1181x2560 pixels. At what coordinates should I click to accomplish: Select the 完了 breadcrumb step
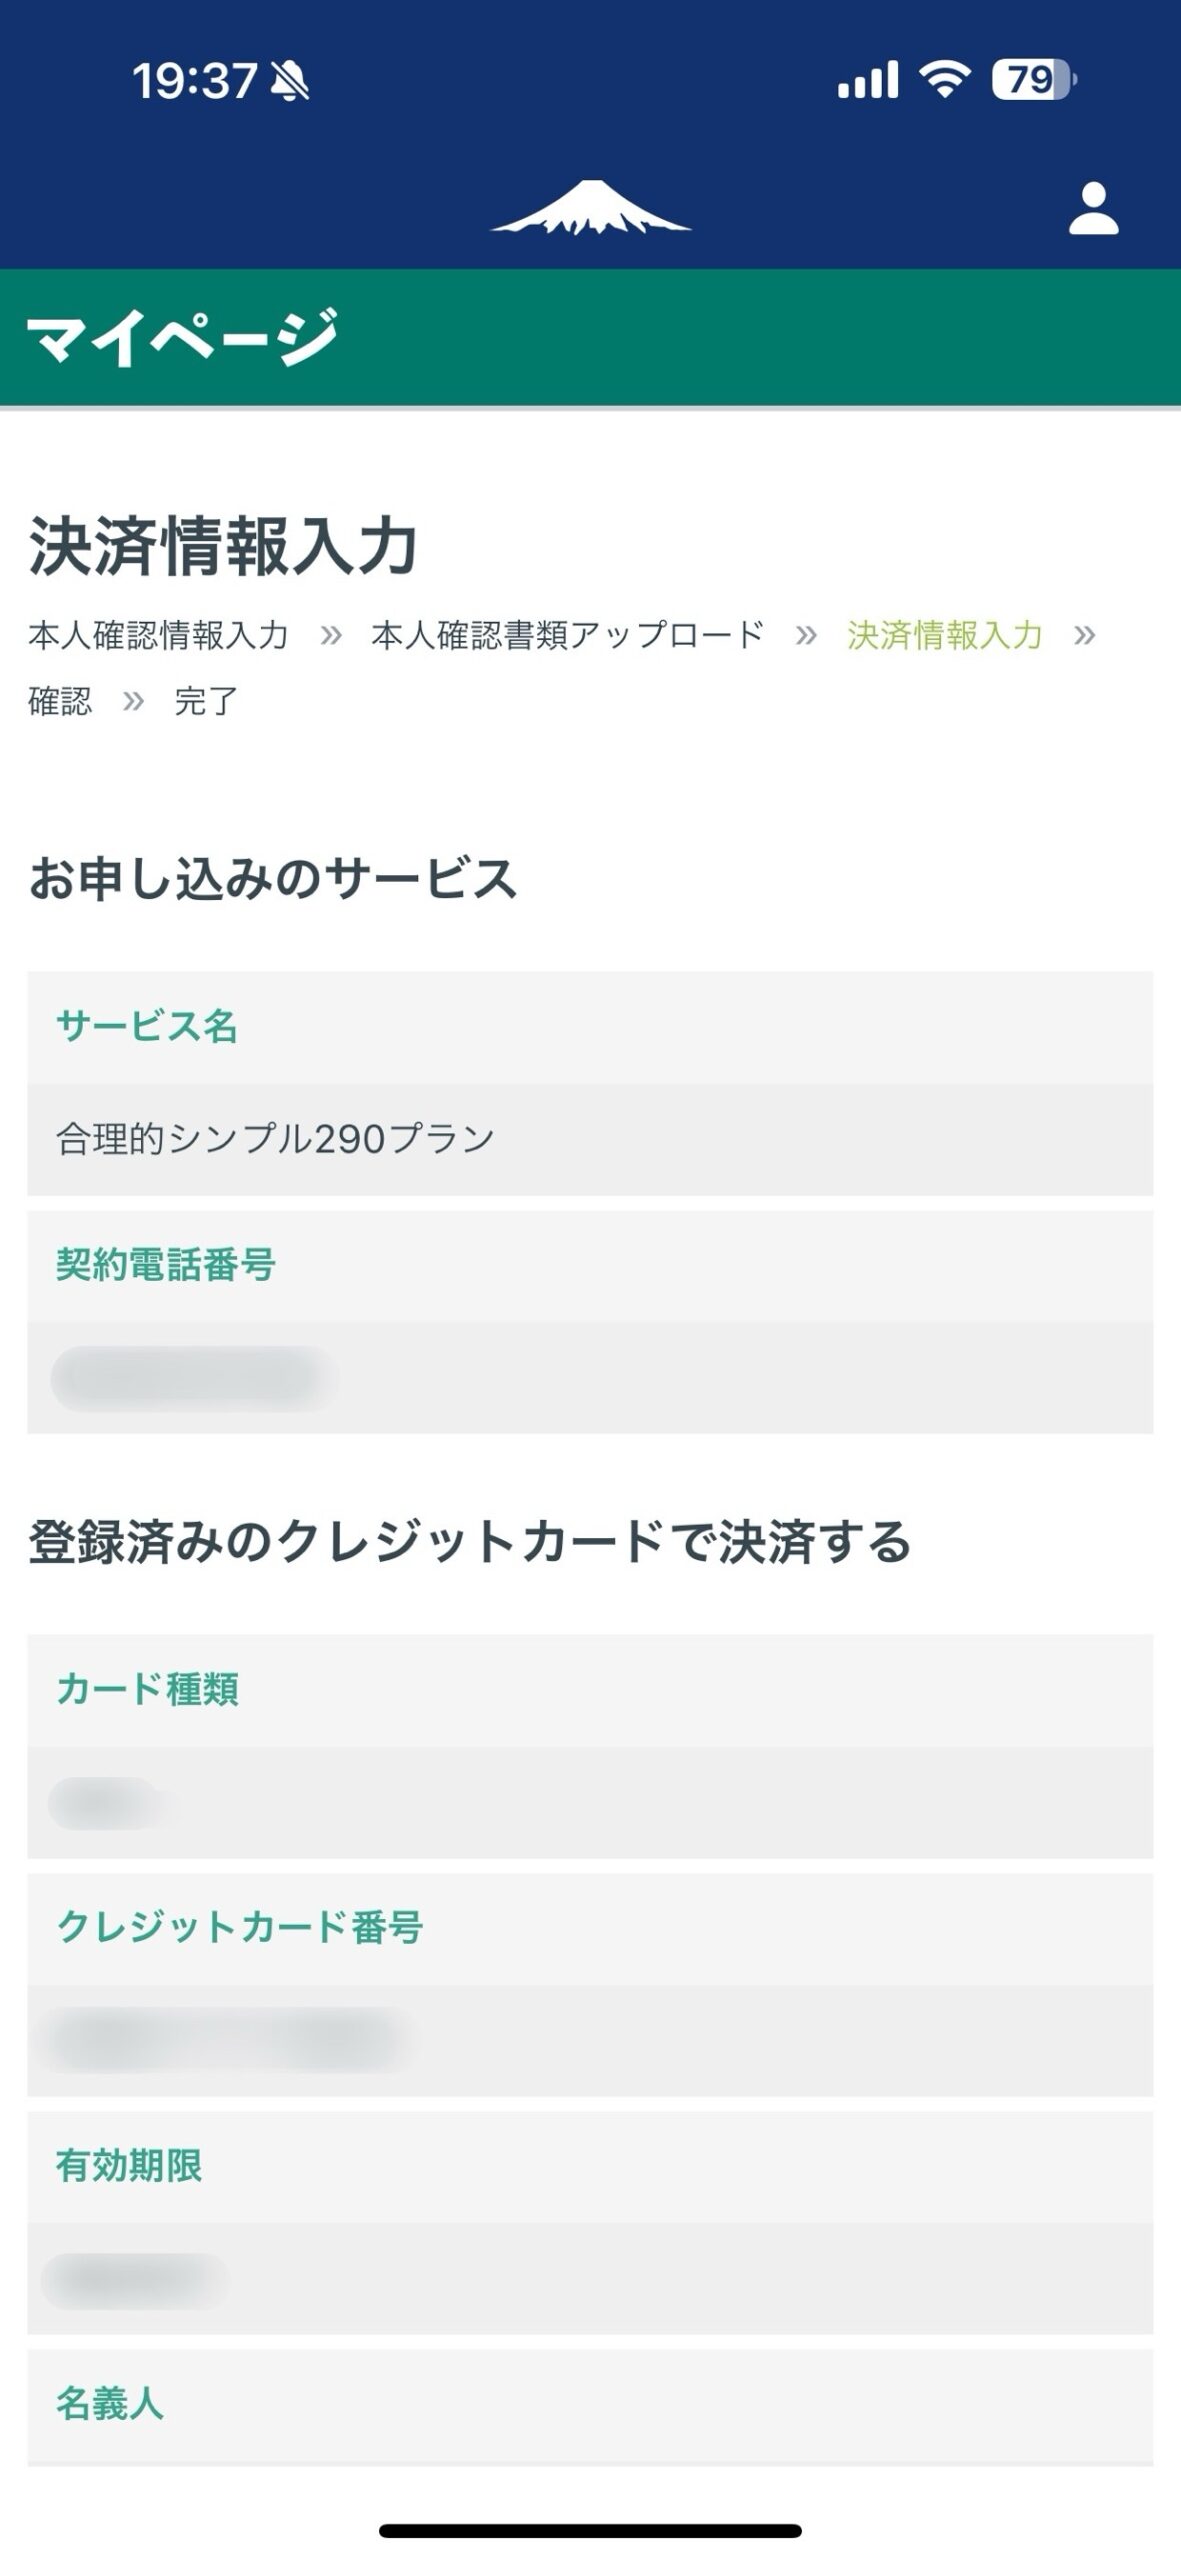point(206,701)
